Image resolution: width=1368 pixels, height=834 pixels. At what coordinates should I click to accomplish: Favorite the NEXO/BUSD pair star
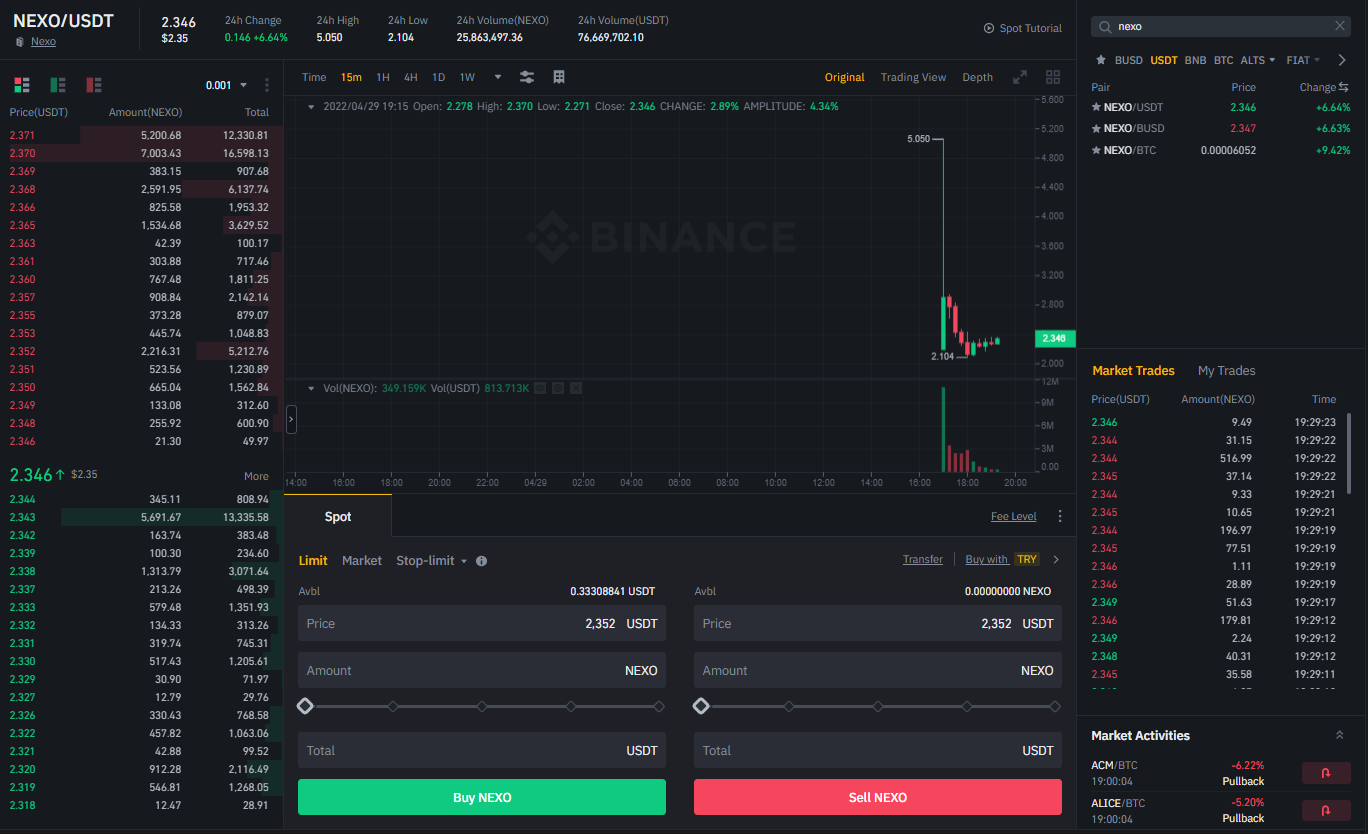[1096, 128]
